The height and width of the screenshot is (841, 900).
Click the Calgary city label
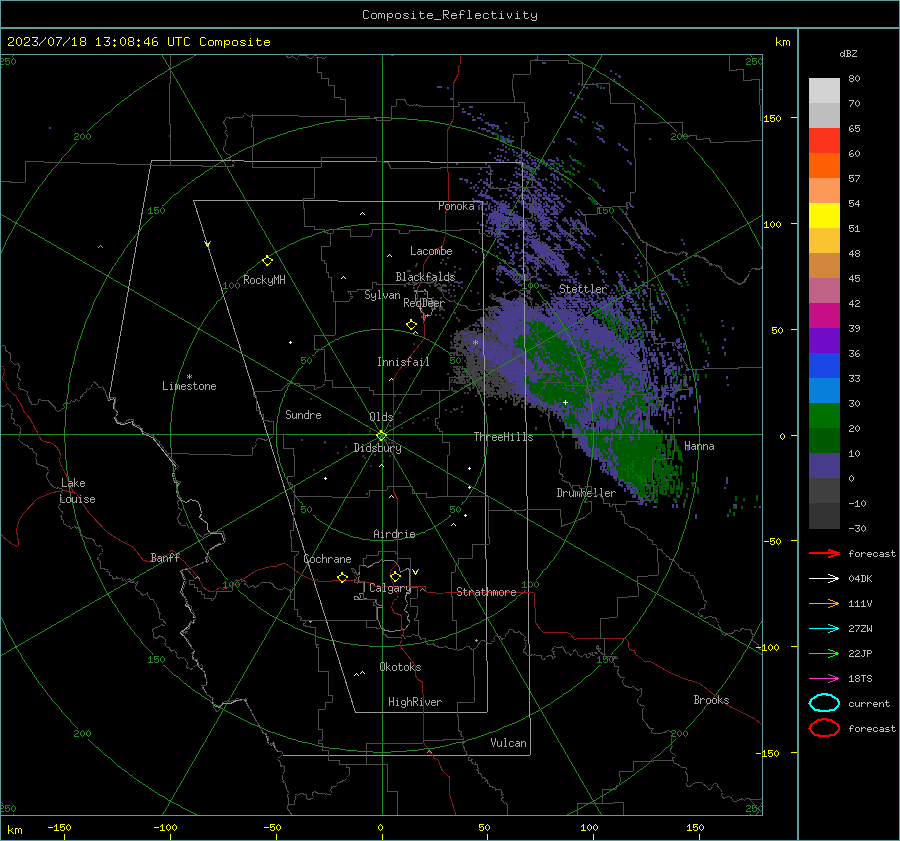click(390, 588)
